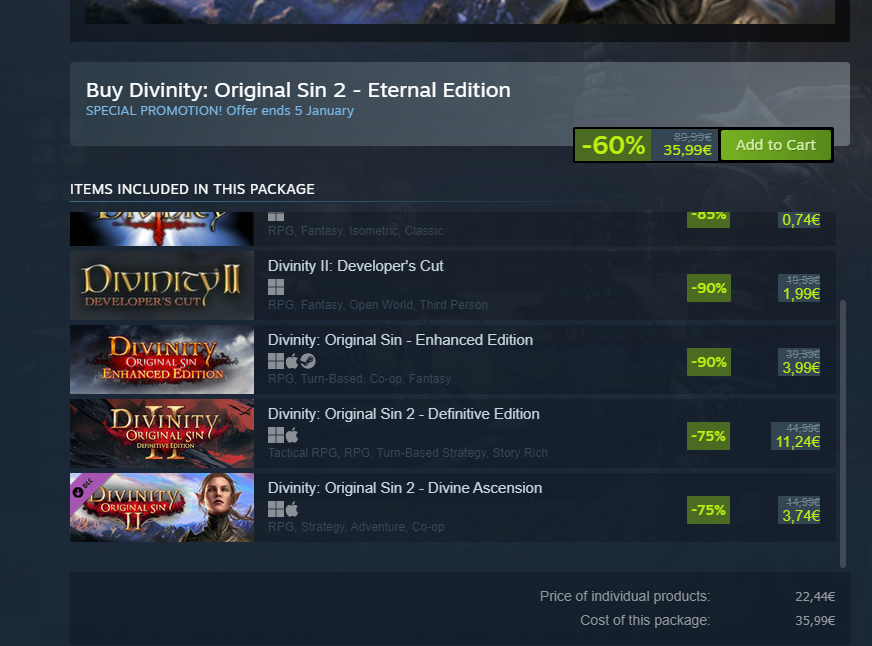Add Eternal Edition to cart
872x646 pixels.
pyautogui.click(x=776, y=145)
